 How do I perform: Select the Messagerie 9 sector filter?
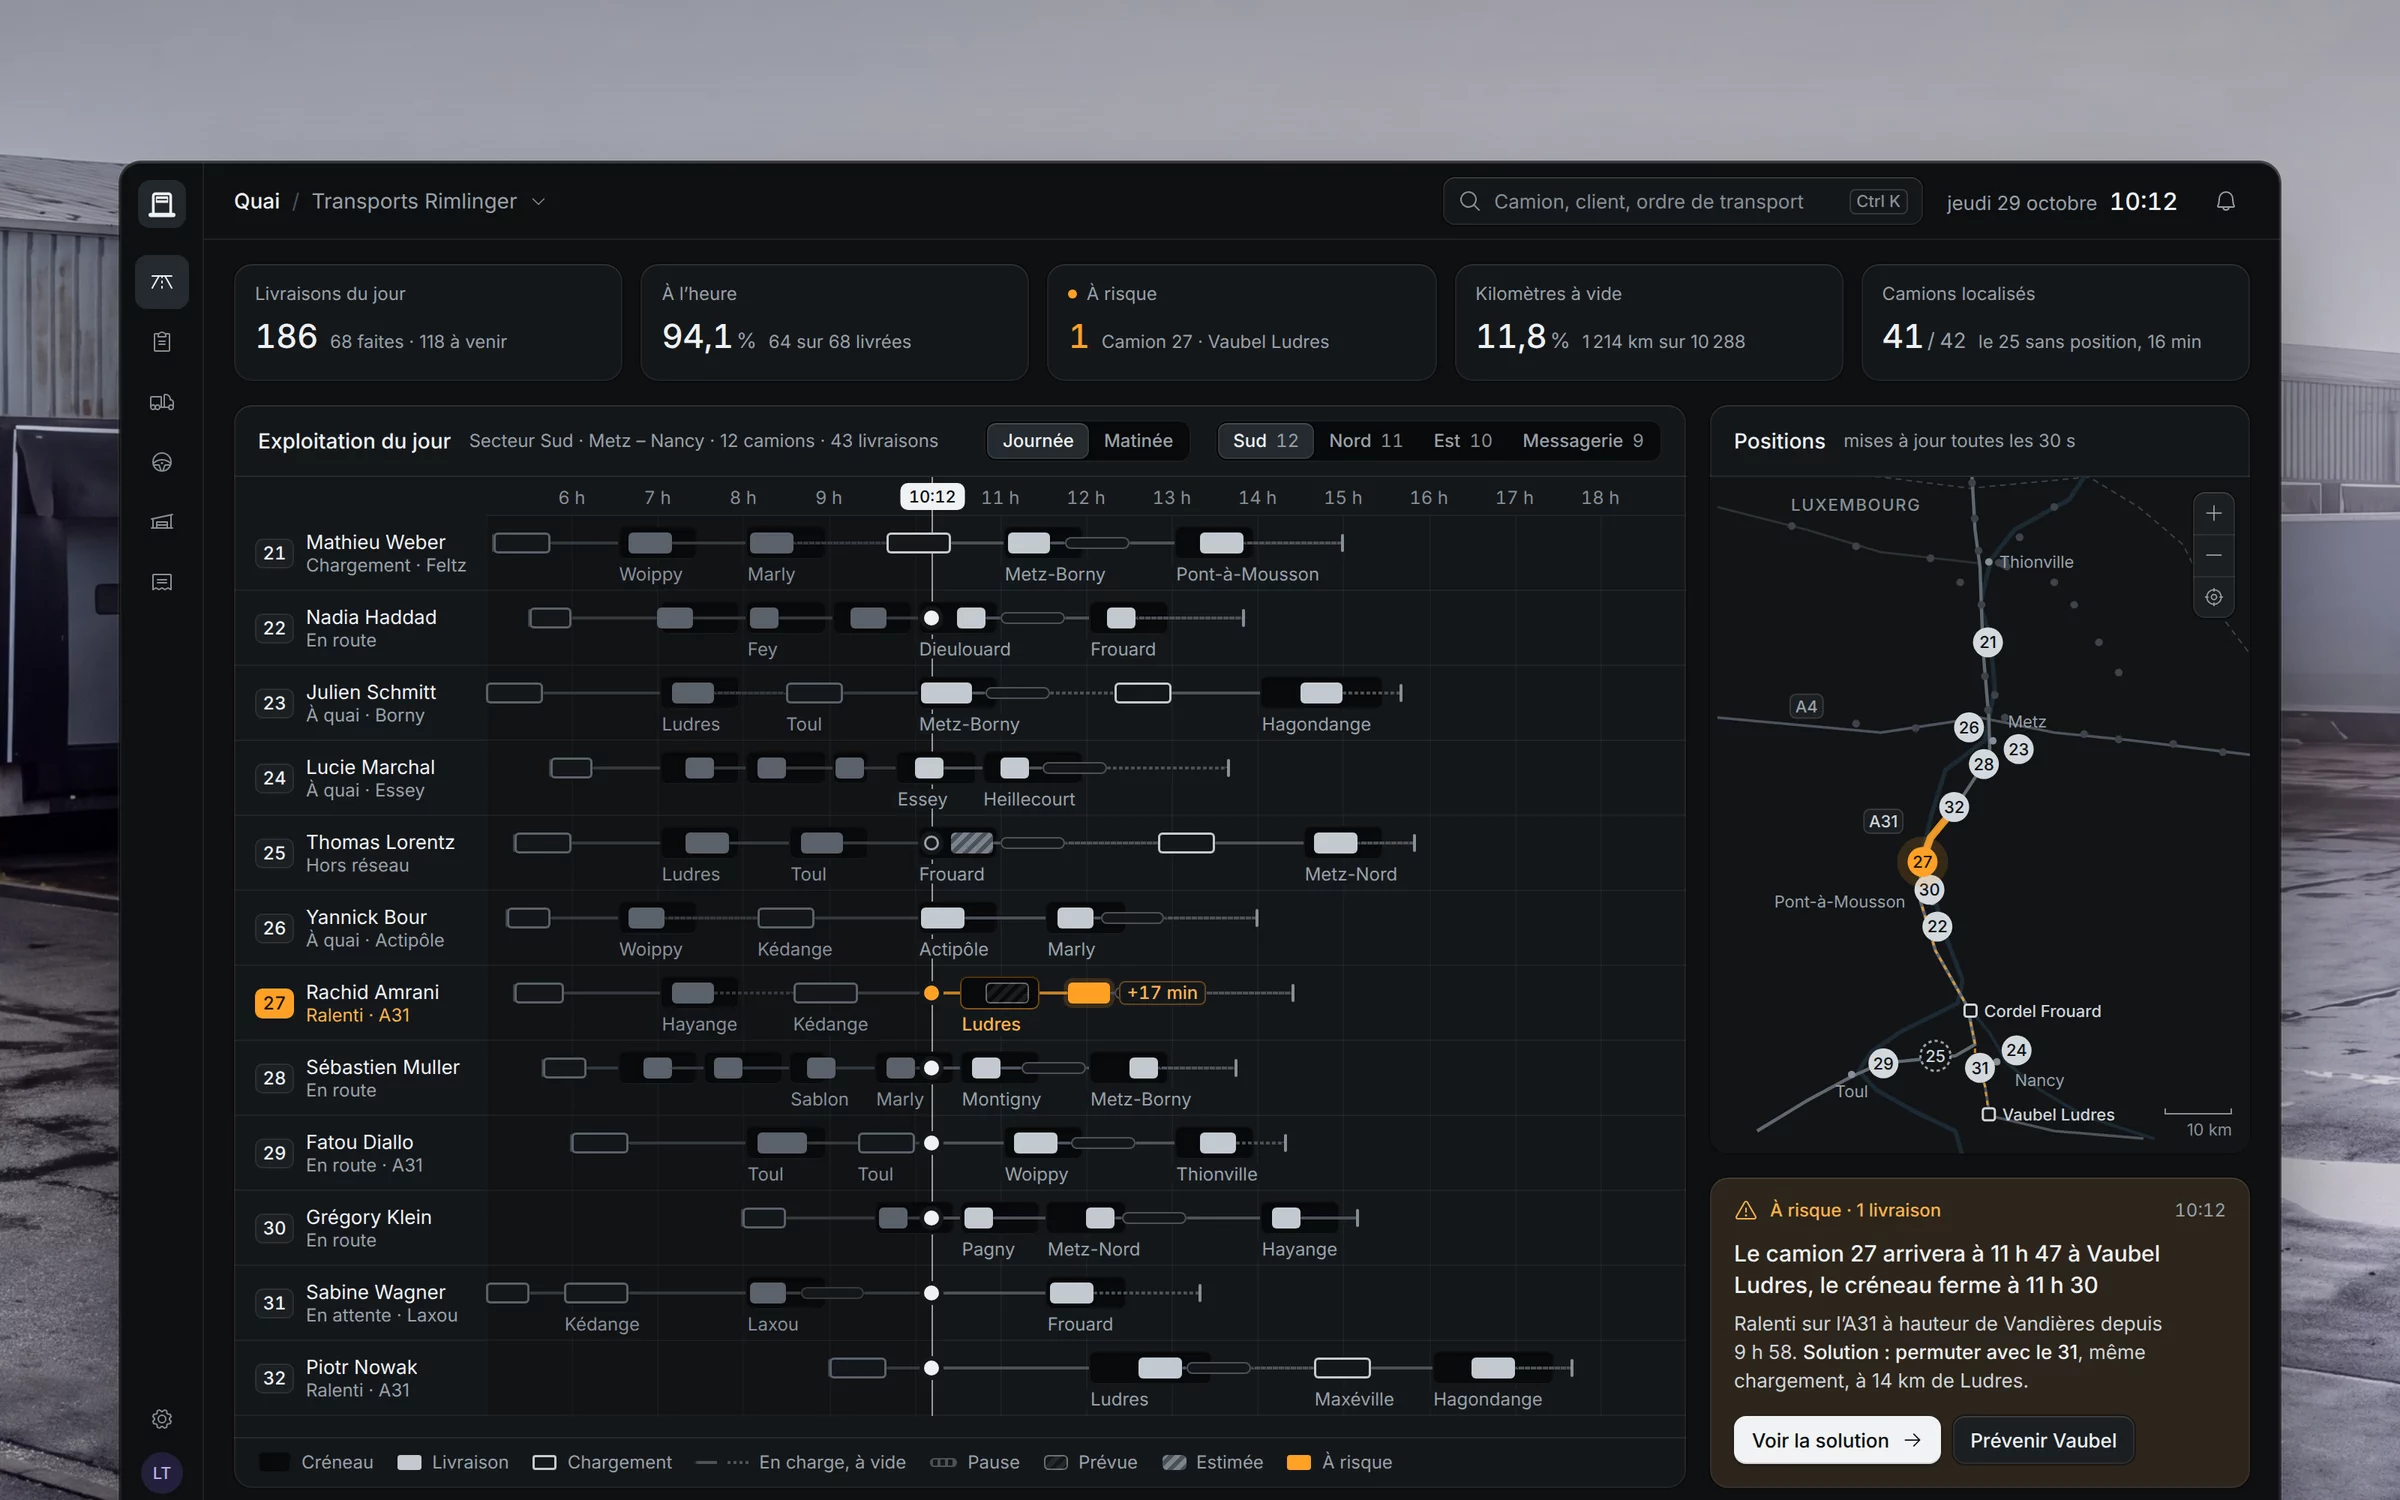point(1582,441)
